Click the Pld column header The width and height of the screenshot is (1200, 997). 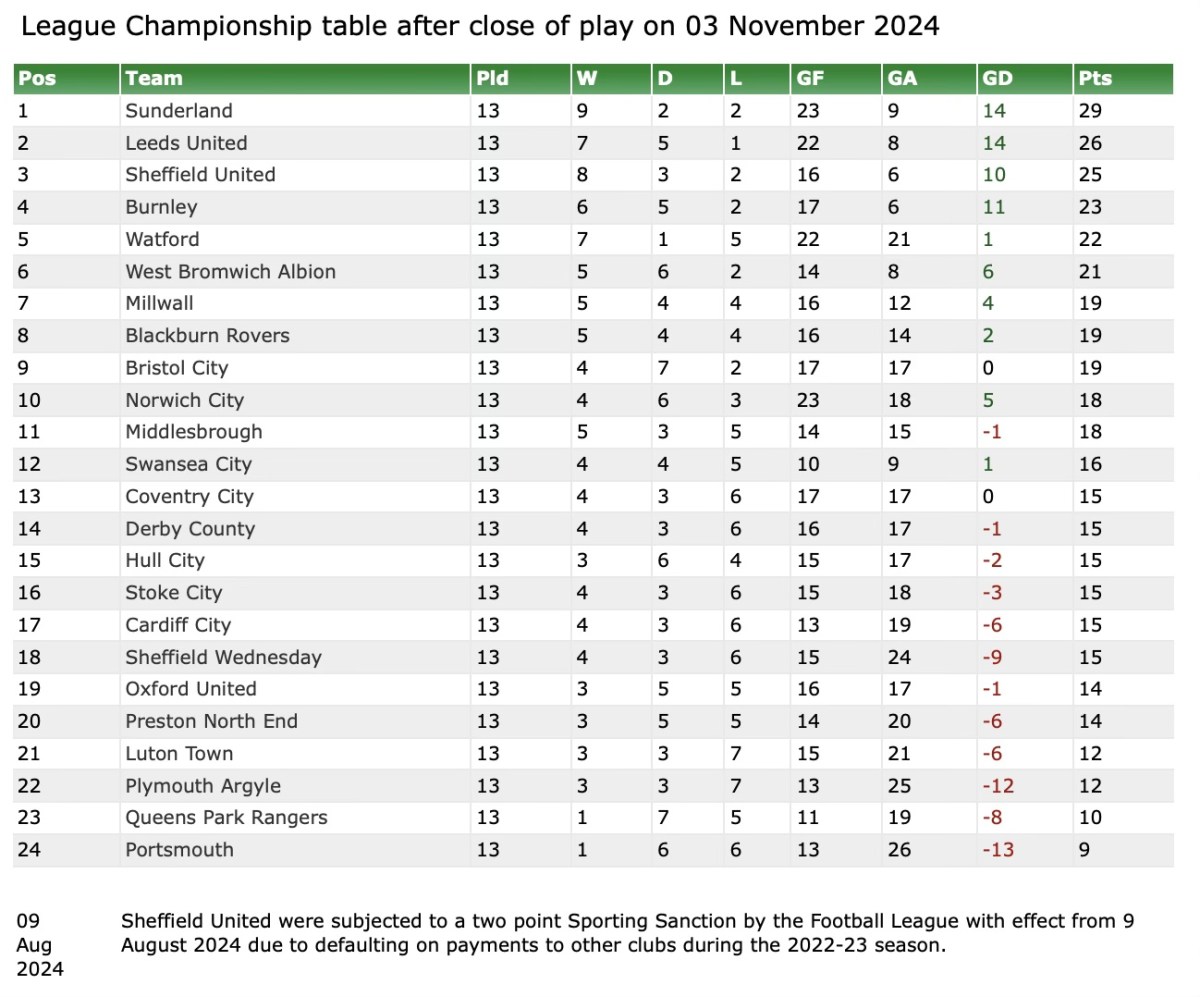pos(492,78)
